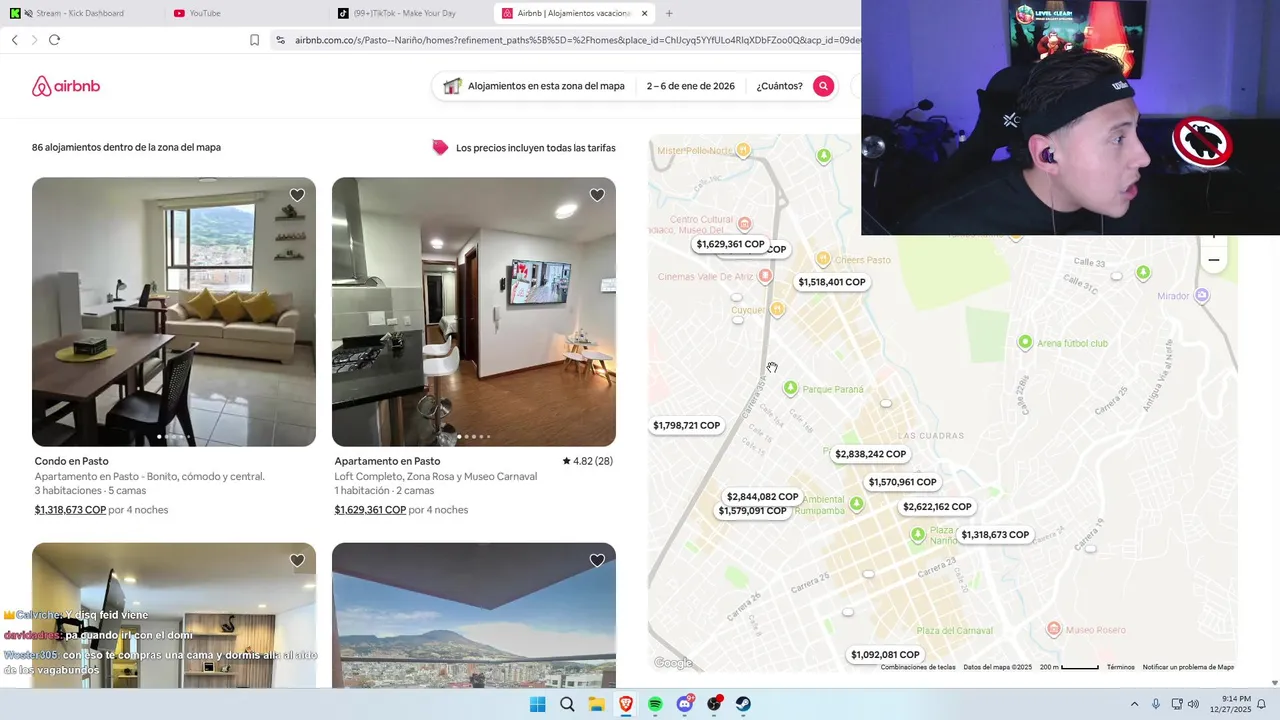1280x720 pixels.
Task: Click the Arena futbol club map pin
Action: (x=1025, y=342)
